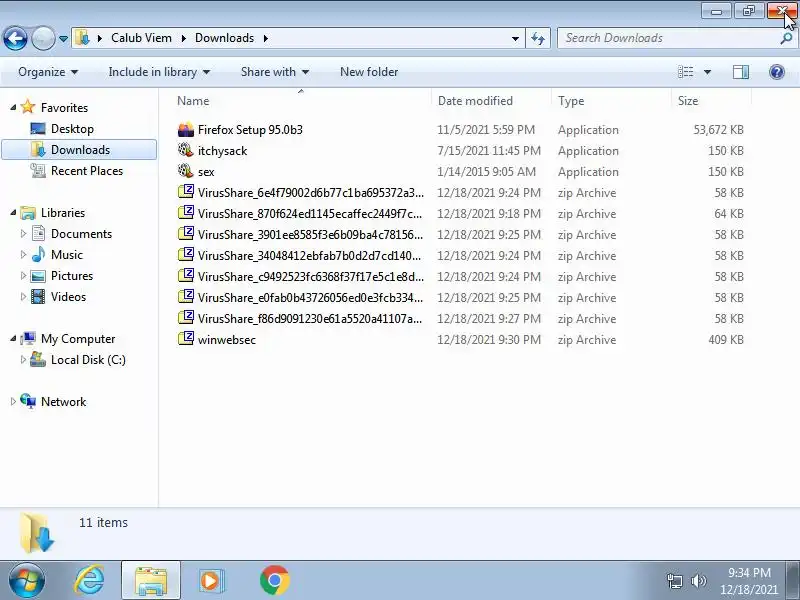The width and height of the screenshot is (800, 600).
Task: Launch Internet Explorer from the taskbar
Action: 89,581
